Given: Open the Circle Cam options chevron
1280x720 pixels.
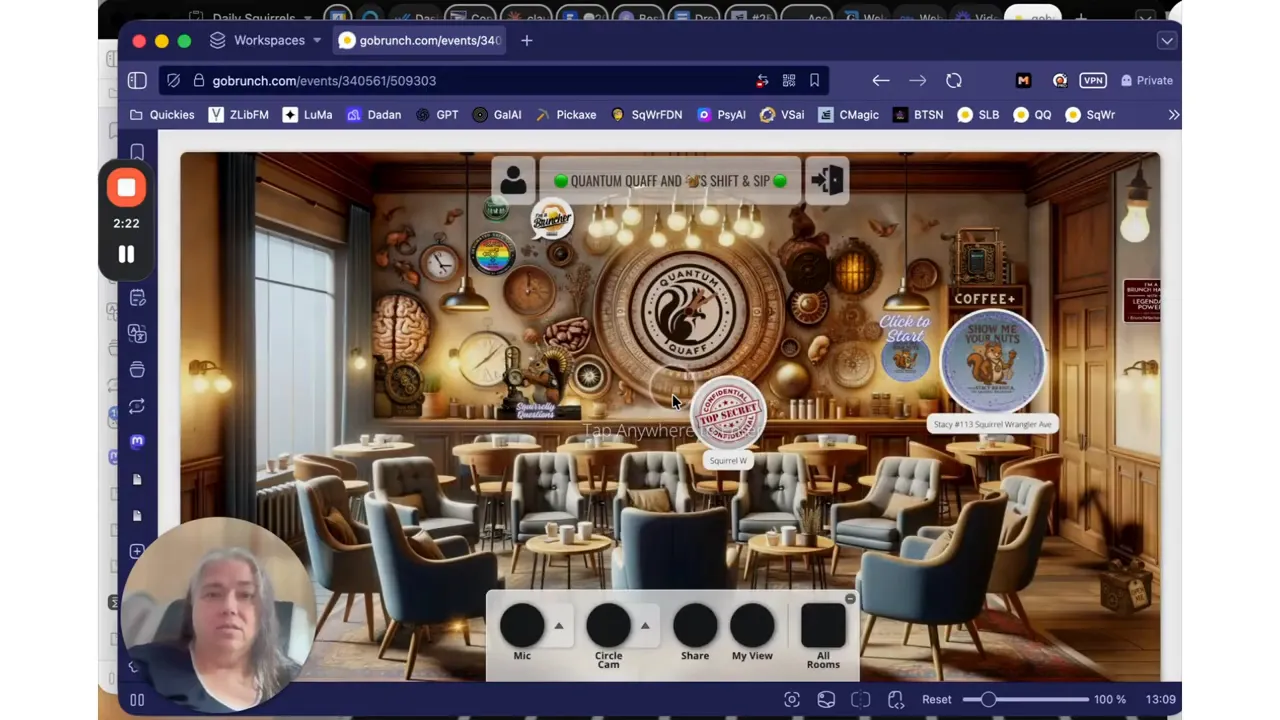Looking at the screenshot, I should pos(645,625).
